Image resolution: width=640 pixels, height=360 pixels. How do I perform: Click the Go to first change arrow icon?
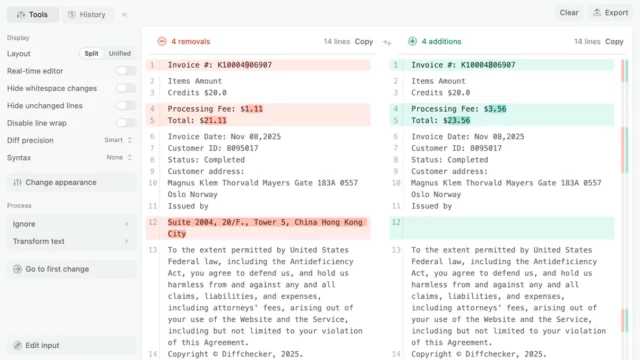pos(17,269)
